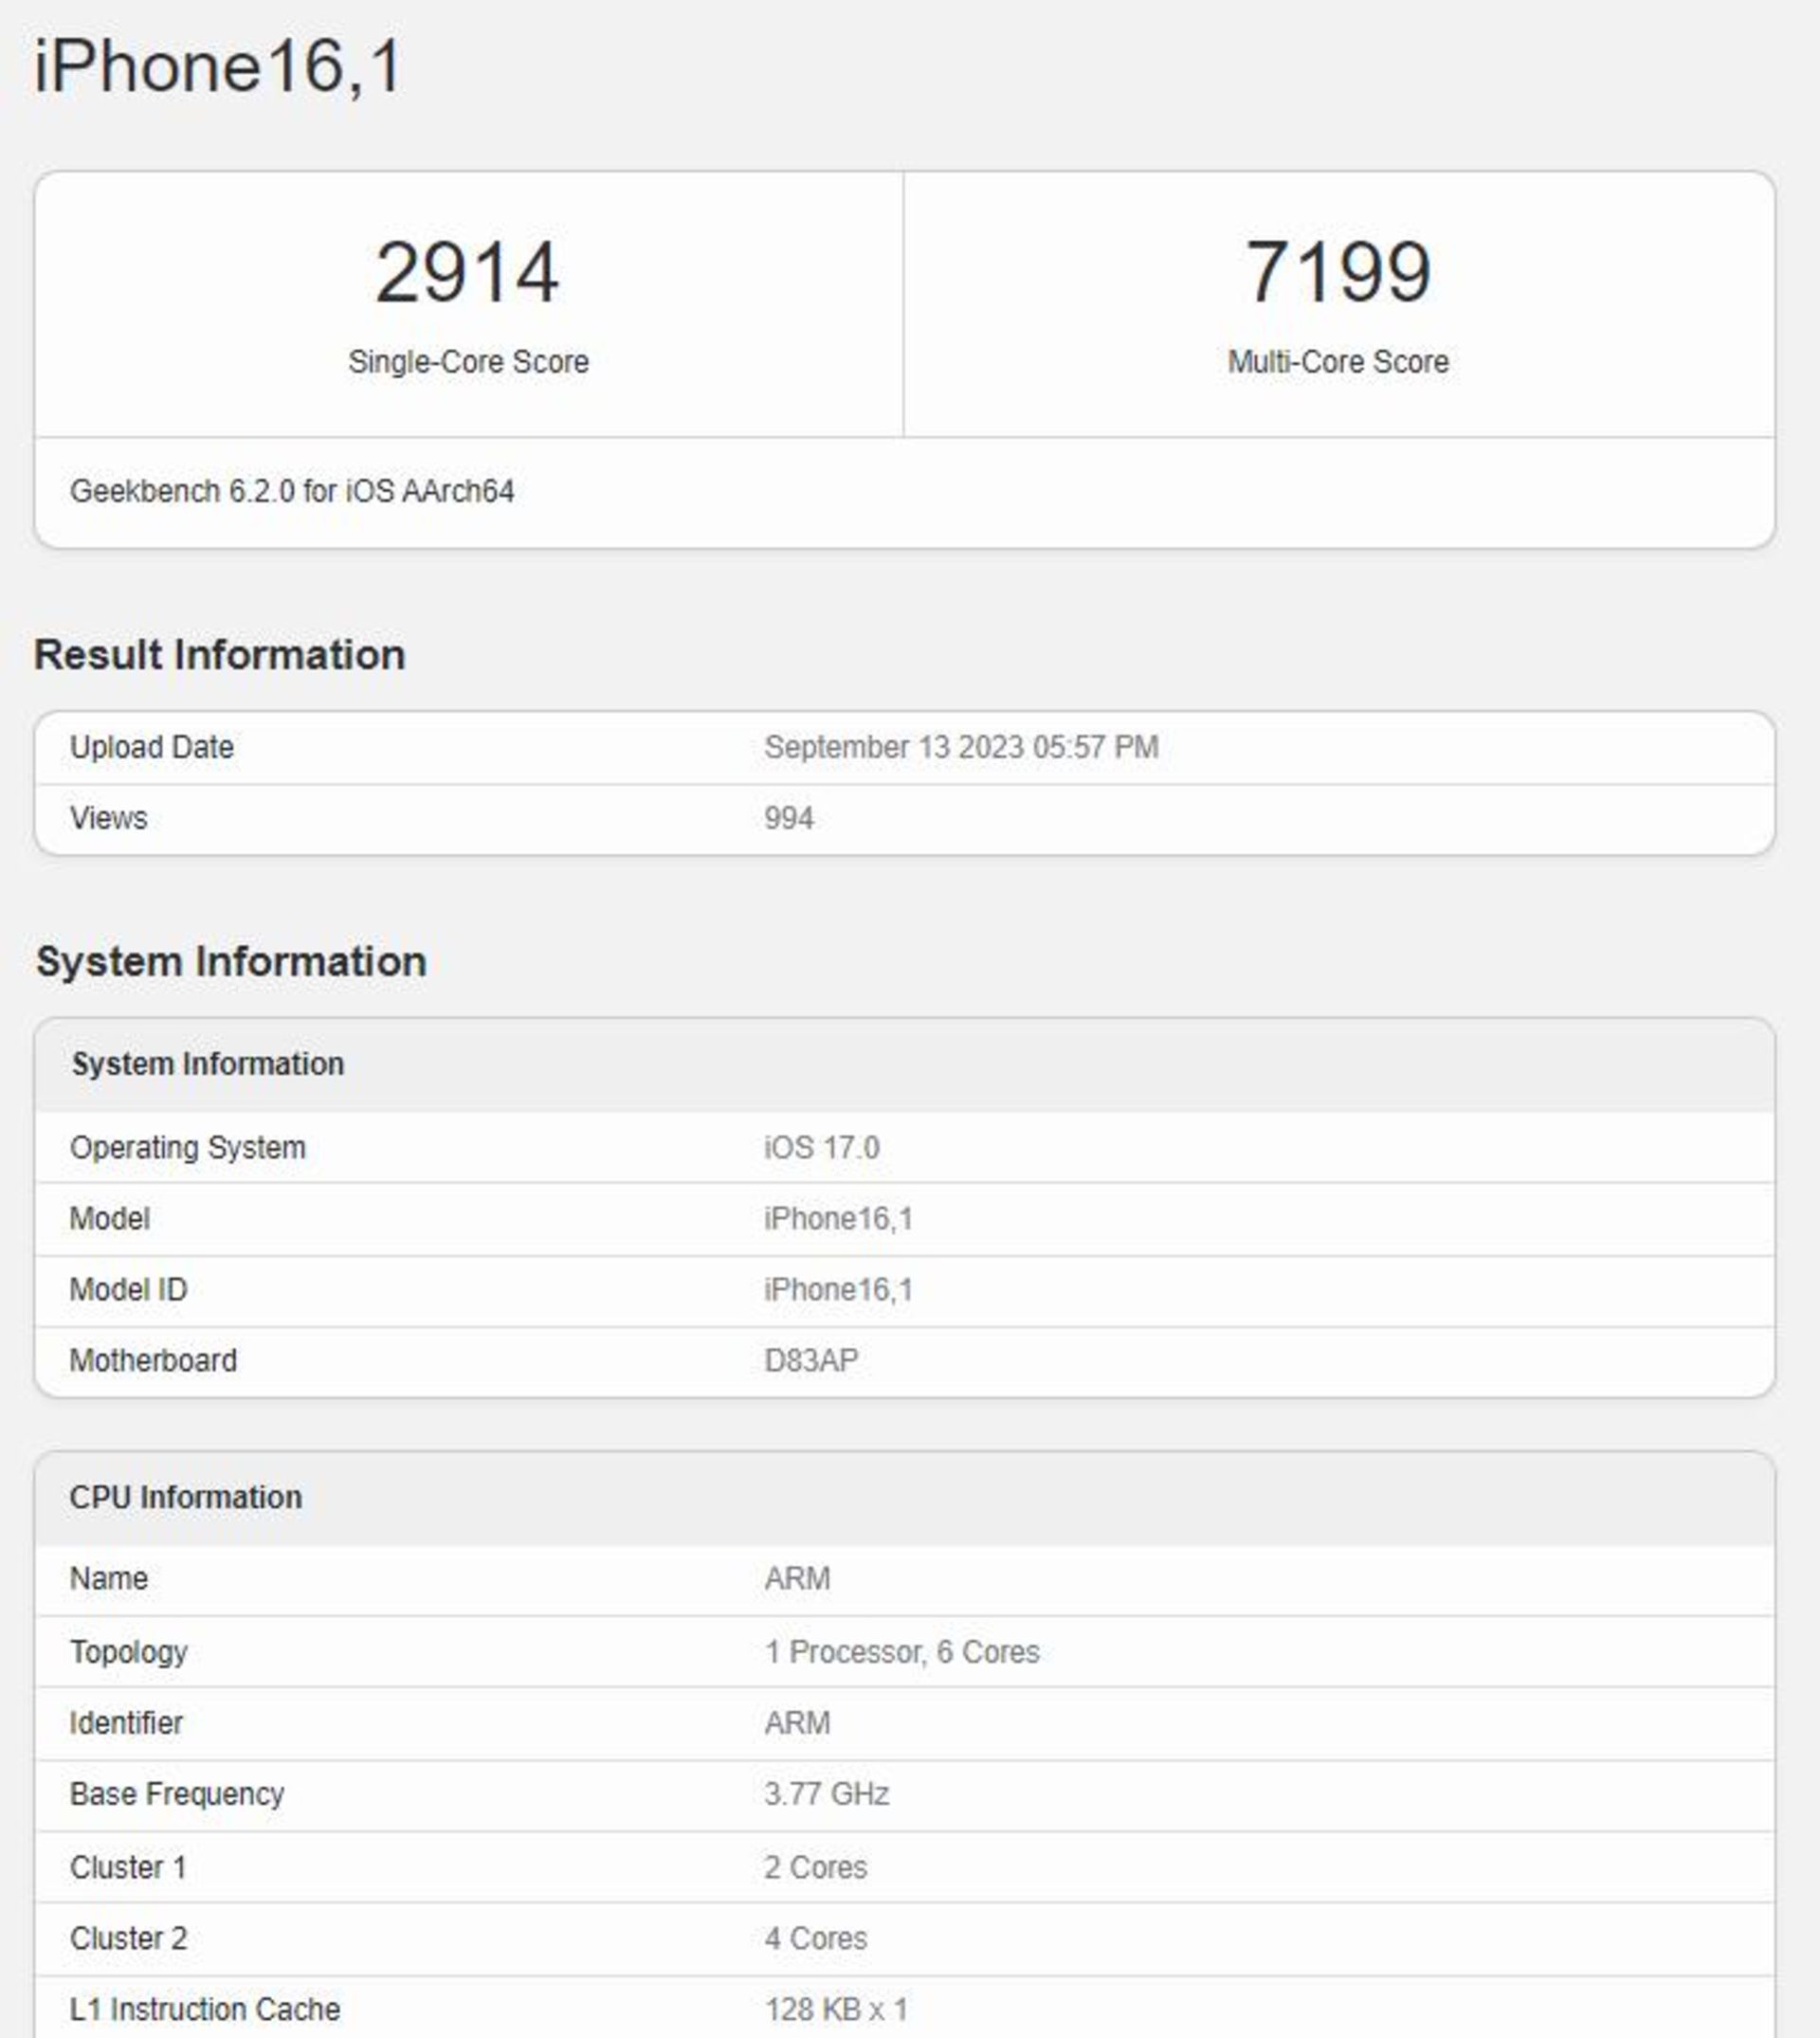Screen dimensions: 1820x2038
Task: Click the Single-Core Score label
Action: coord(468,361)
